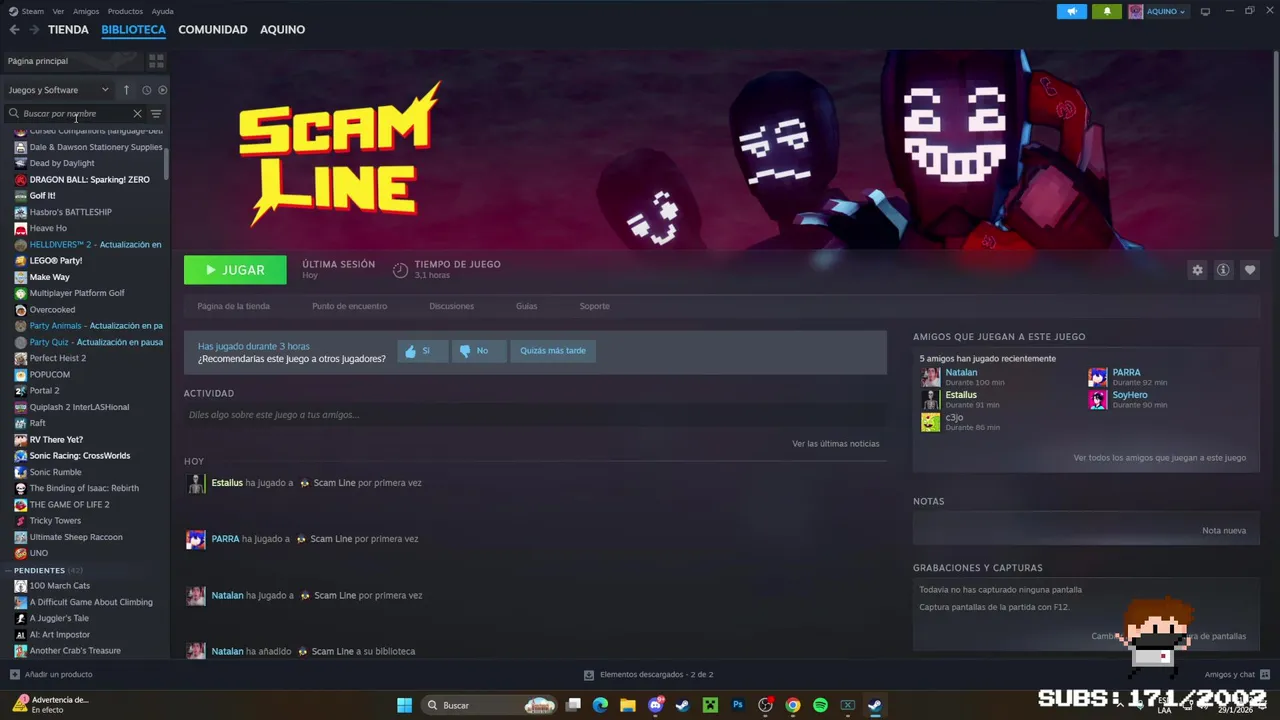Open the game info icon
Viewport: 1280px width, 720px height.
pos(1223,270)
